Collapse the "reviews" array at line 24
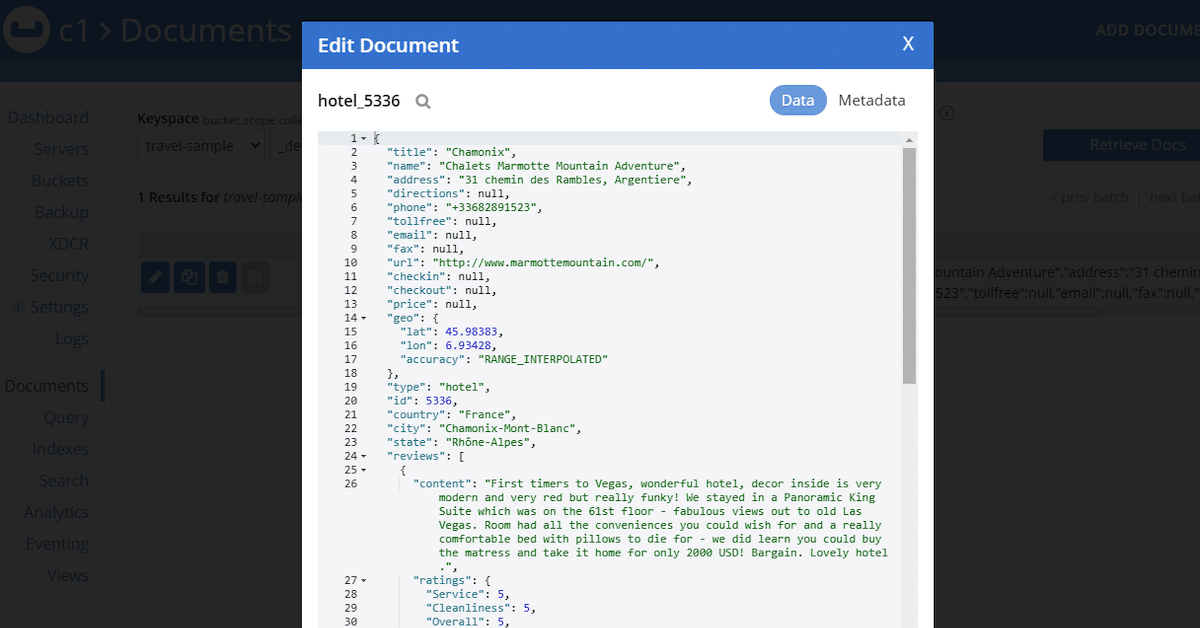 pyautogui.click(x=363, y=456)
